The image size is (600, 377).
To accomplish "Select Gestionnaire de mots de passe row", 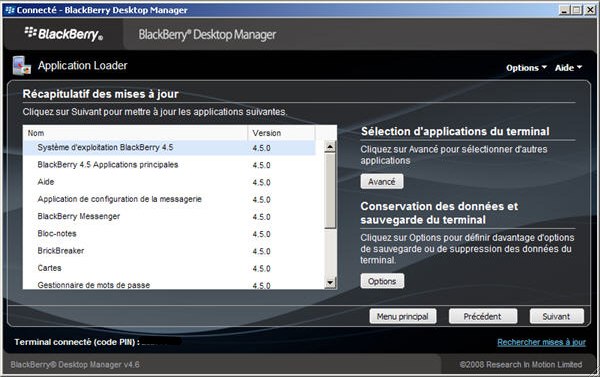I will [x=169, y=285].
